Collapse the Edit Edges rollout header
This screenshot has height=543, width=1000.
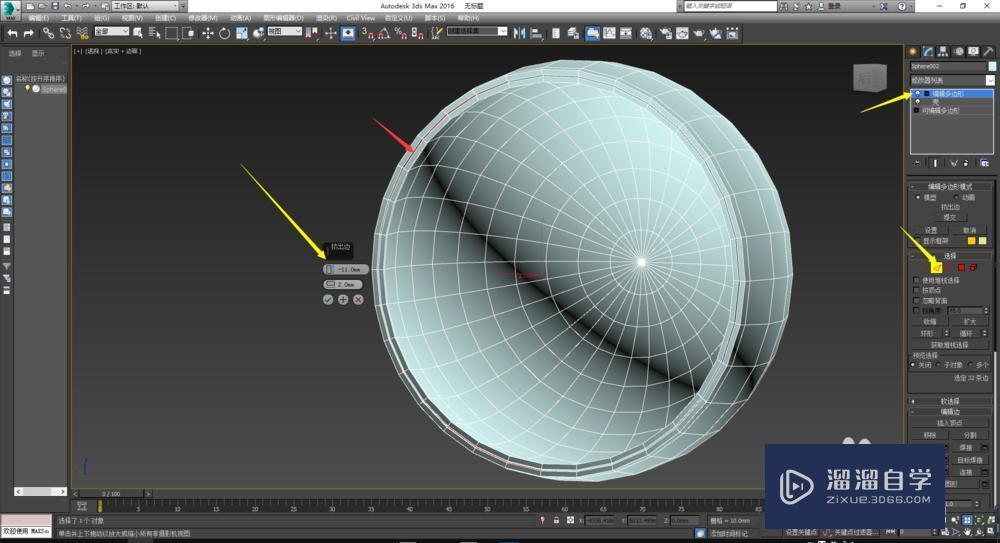[950, 412]
